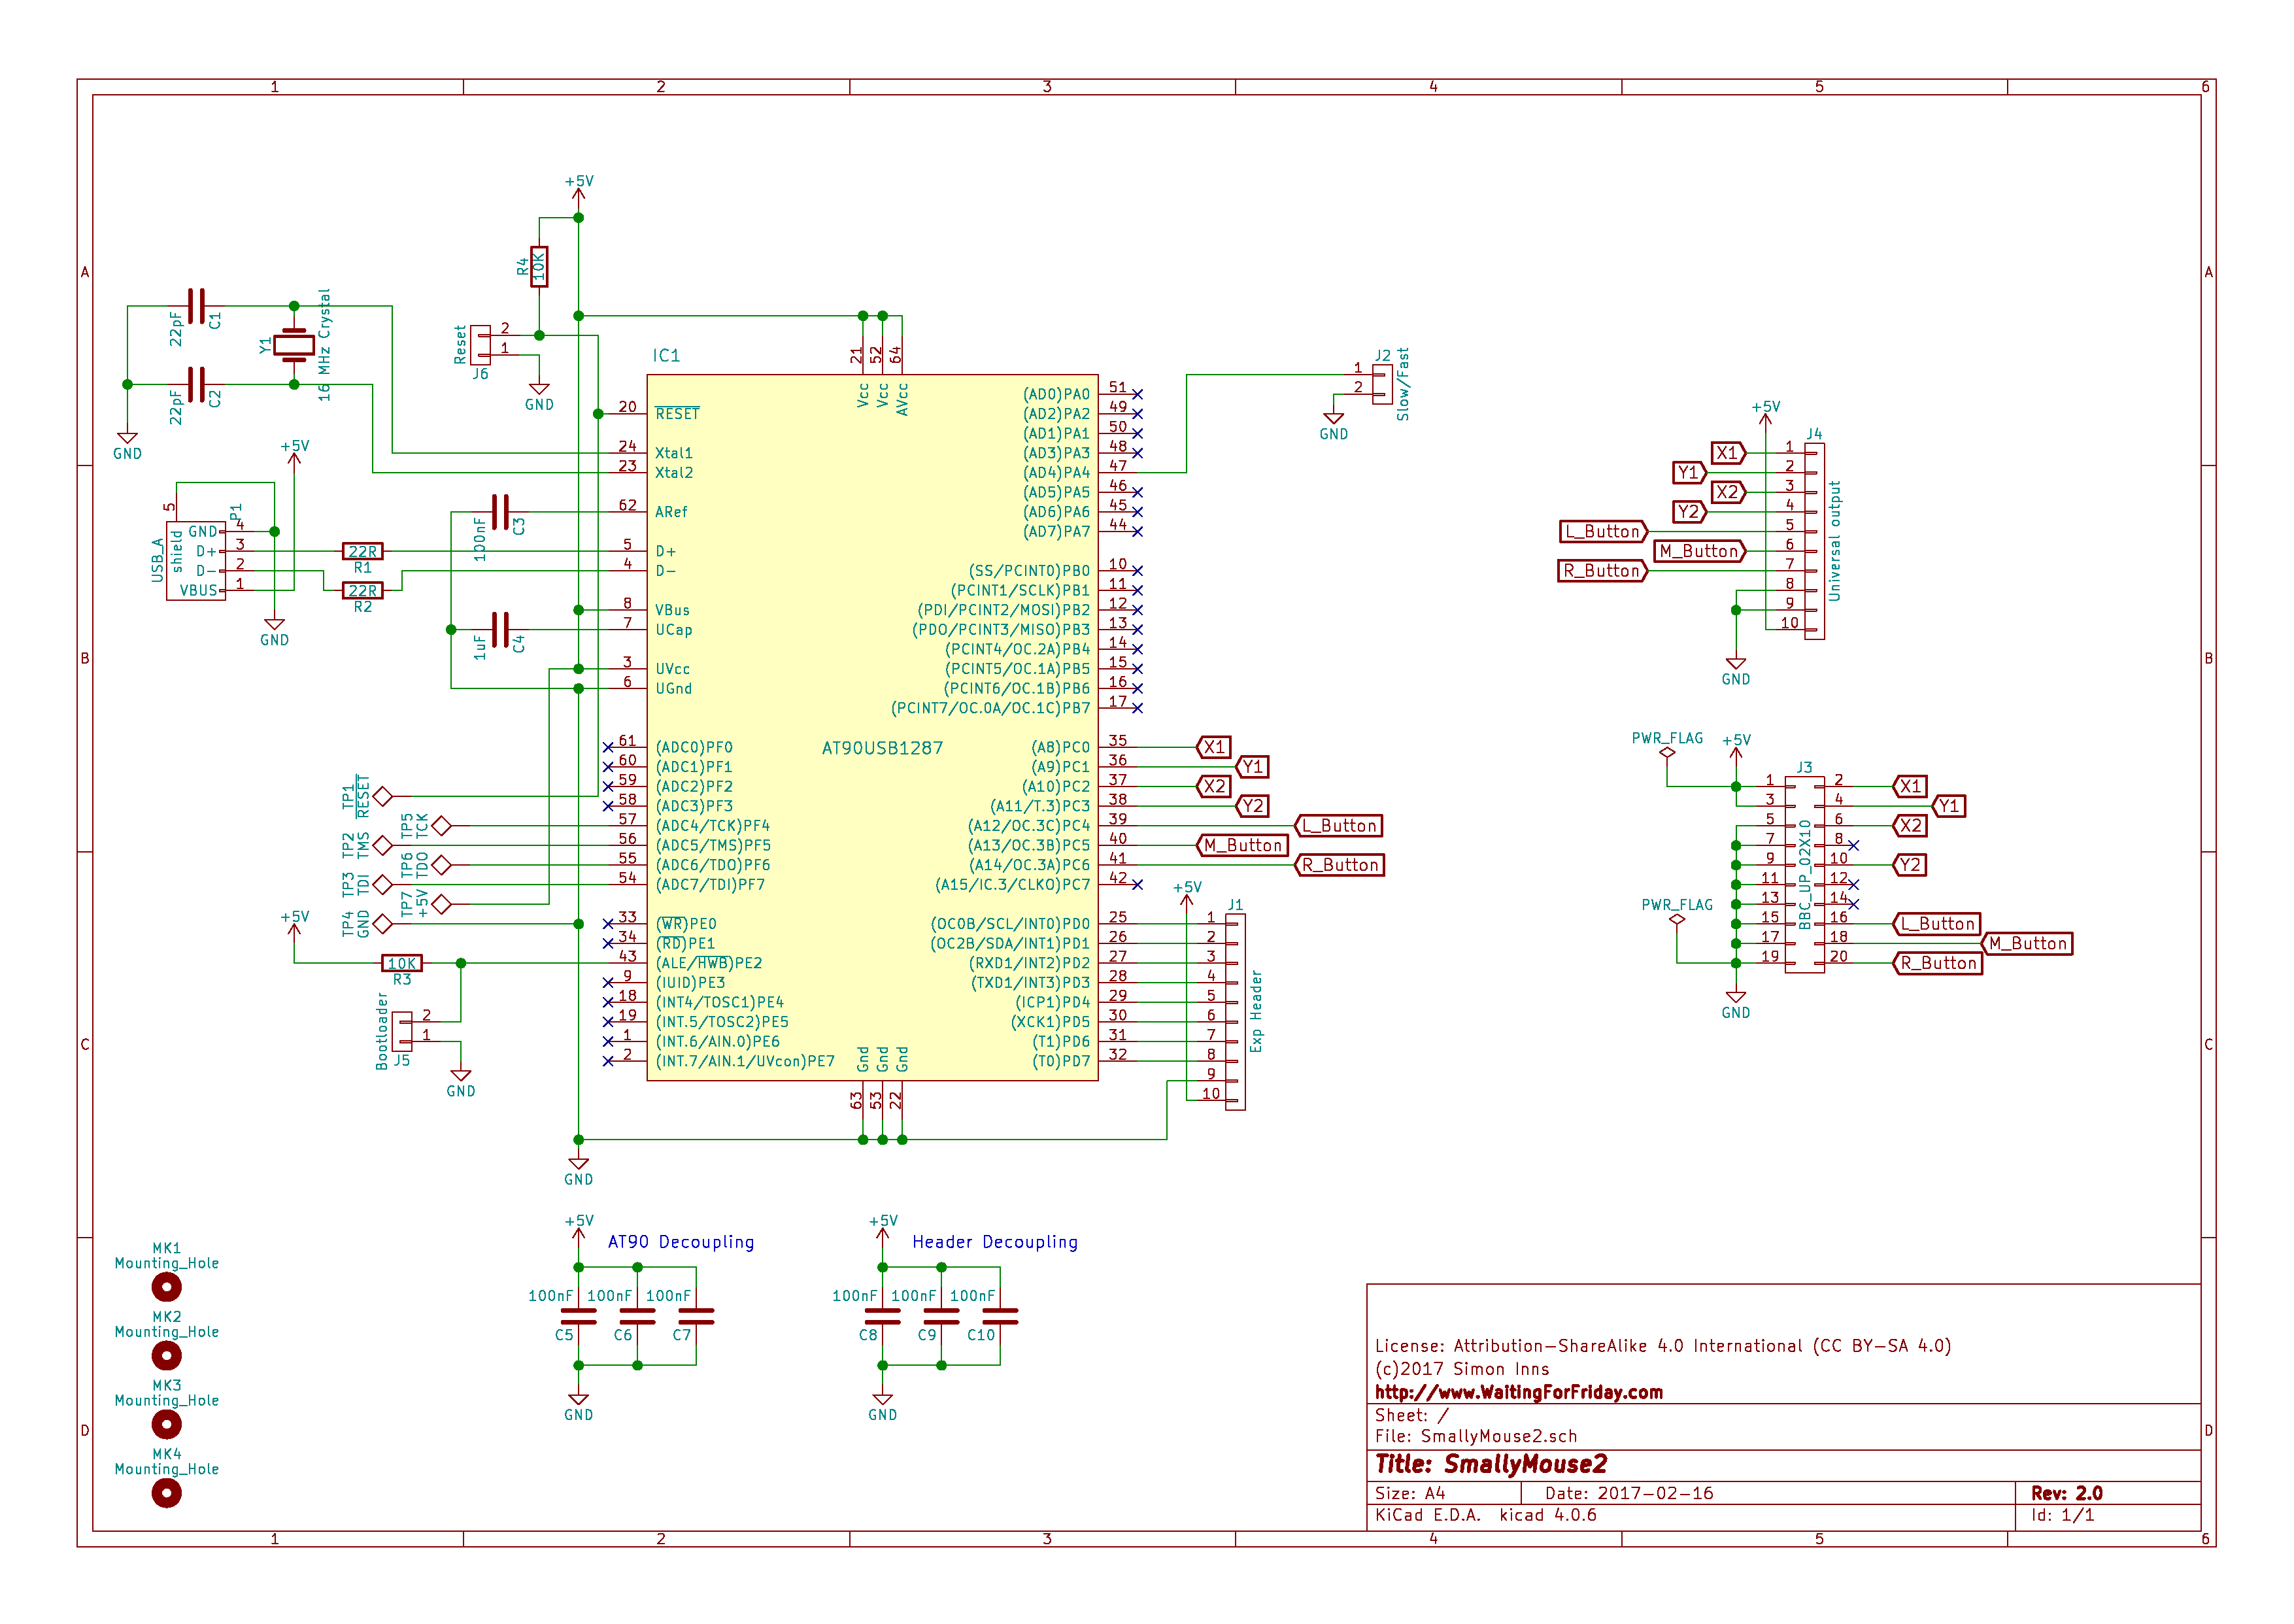This screenshot has height=1624, width=2294.
Task: Click the TP4 GND test point
Action: (x=382, y=924)
